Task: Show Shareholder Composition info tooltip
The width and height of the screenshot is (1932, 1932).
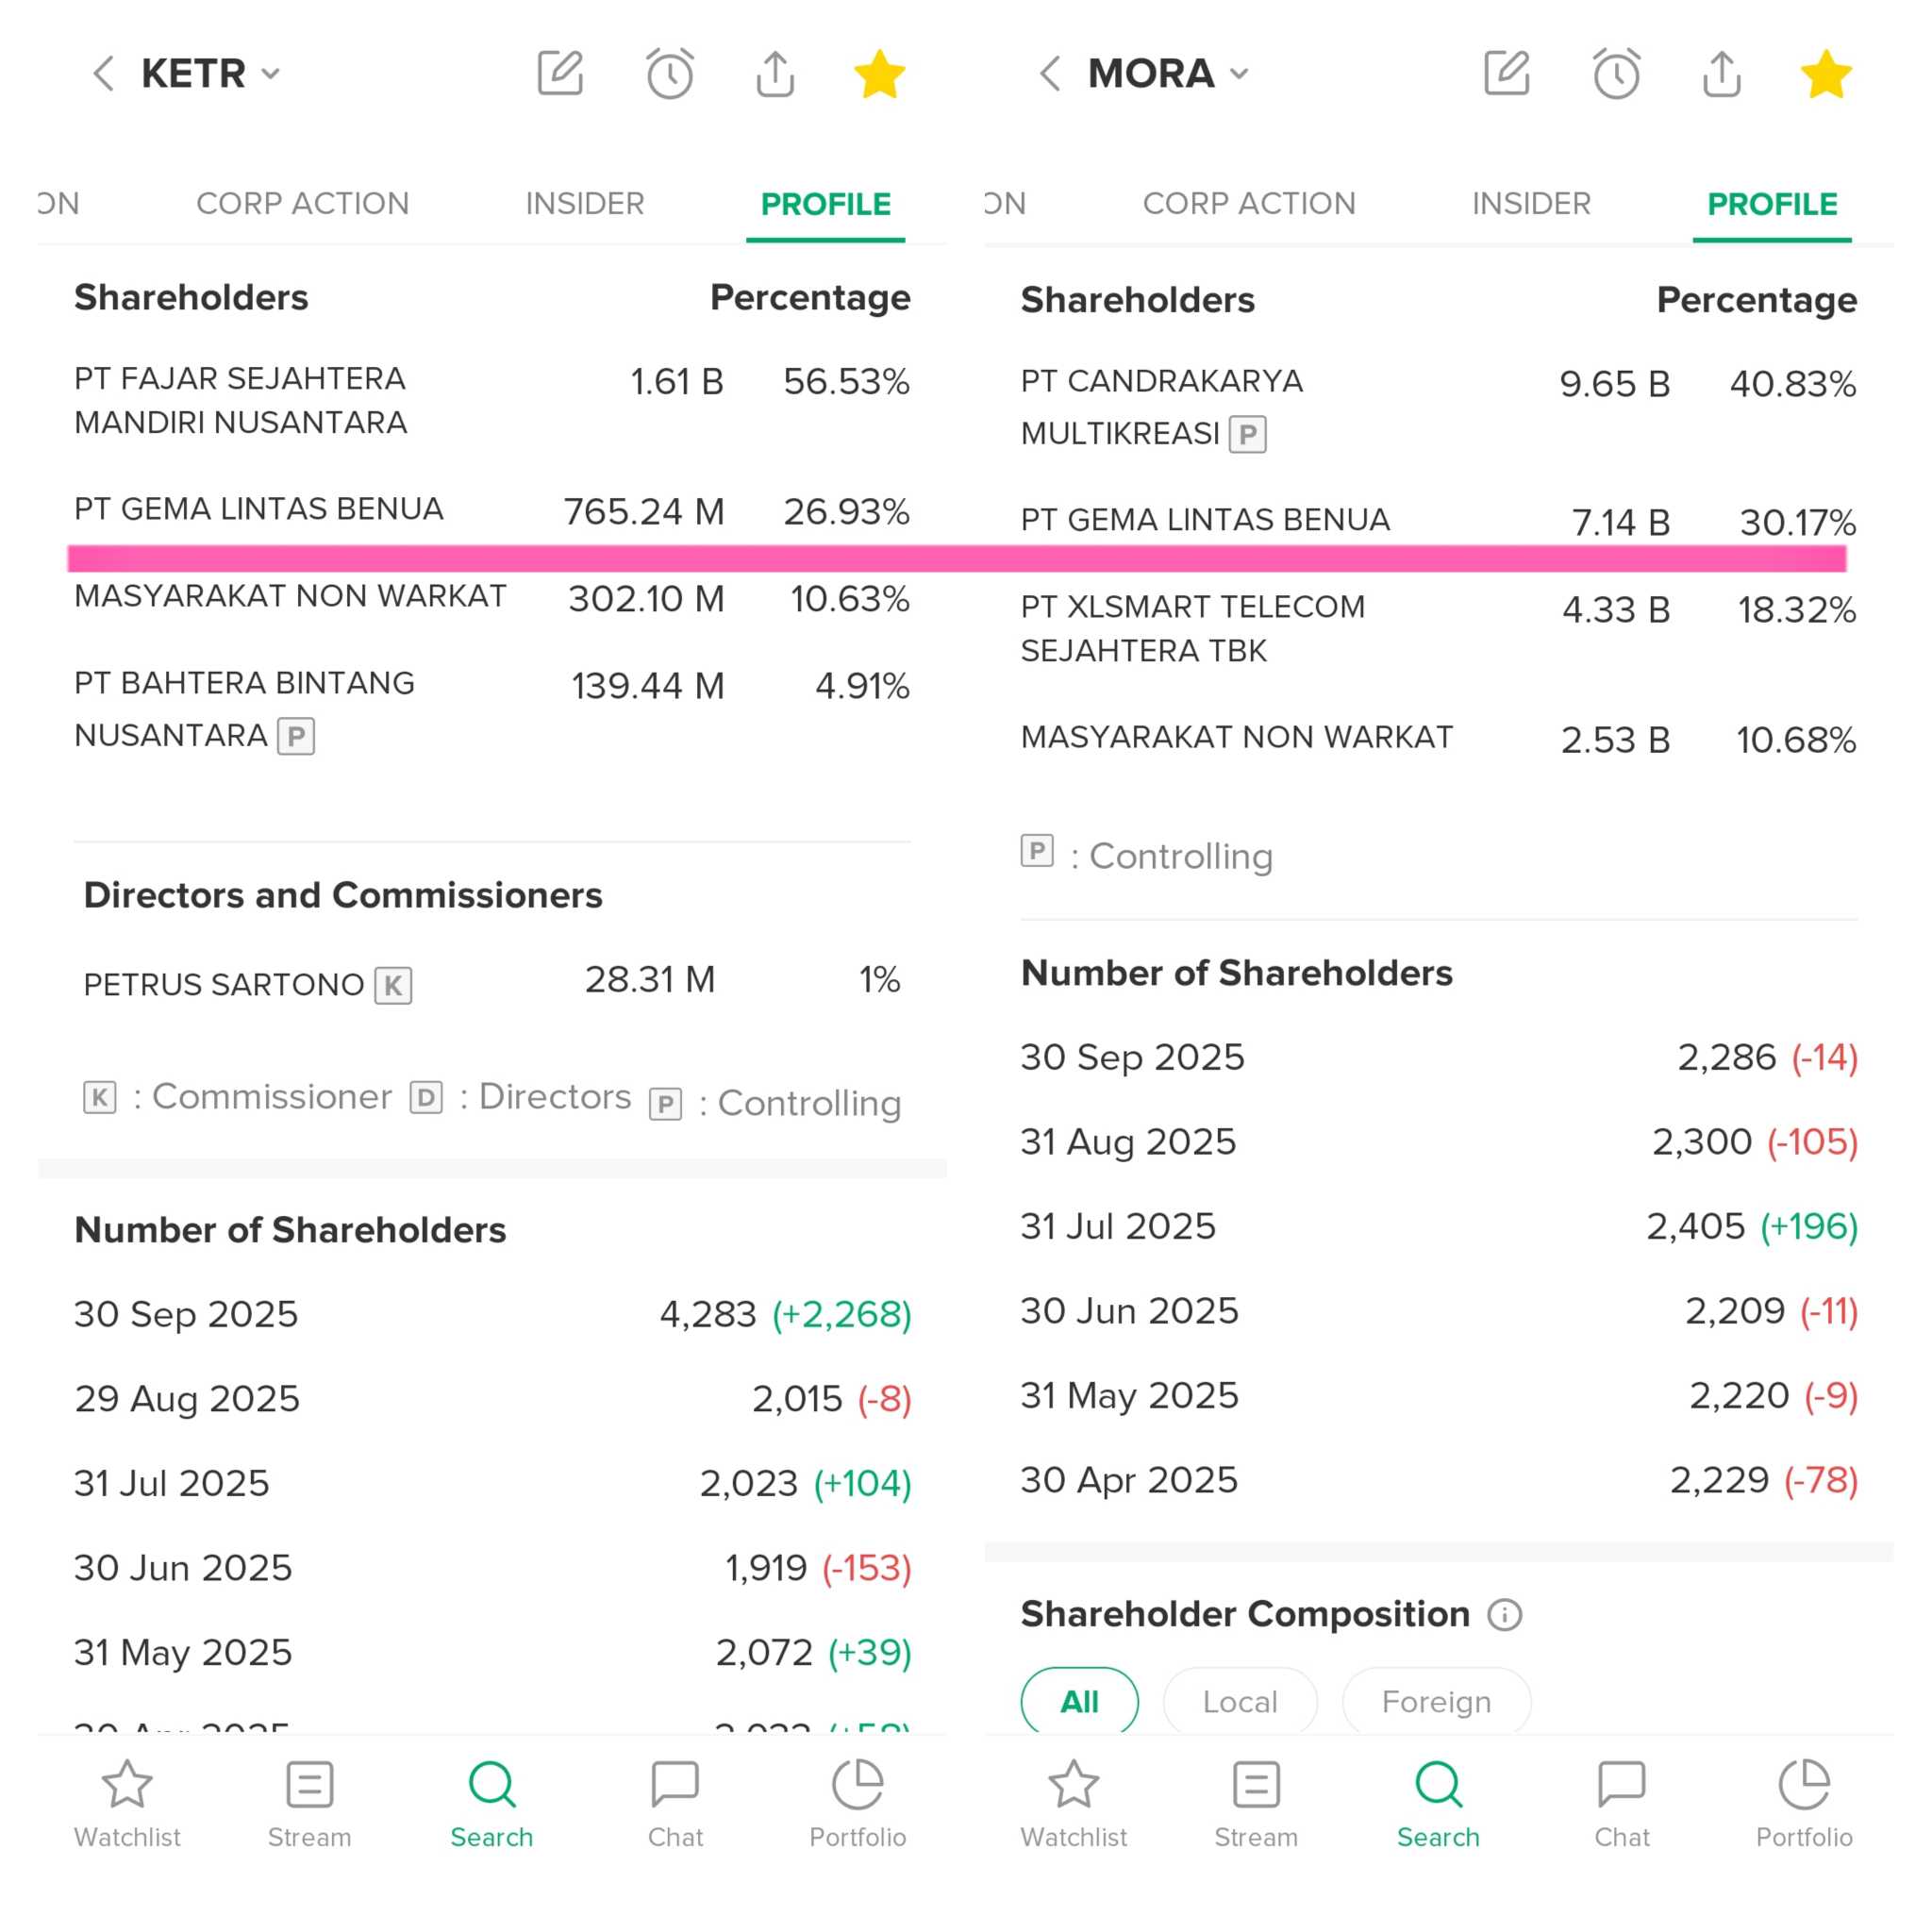Action: [1504, 1614]
